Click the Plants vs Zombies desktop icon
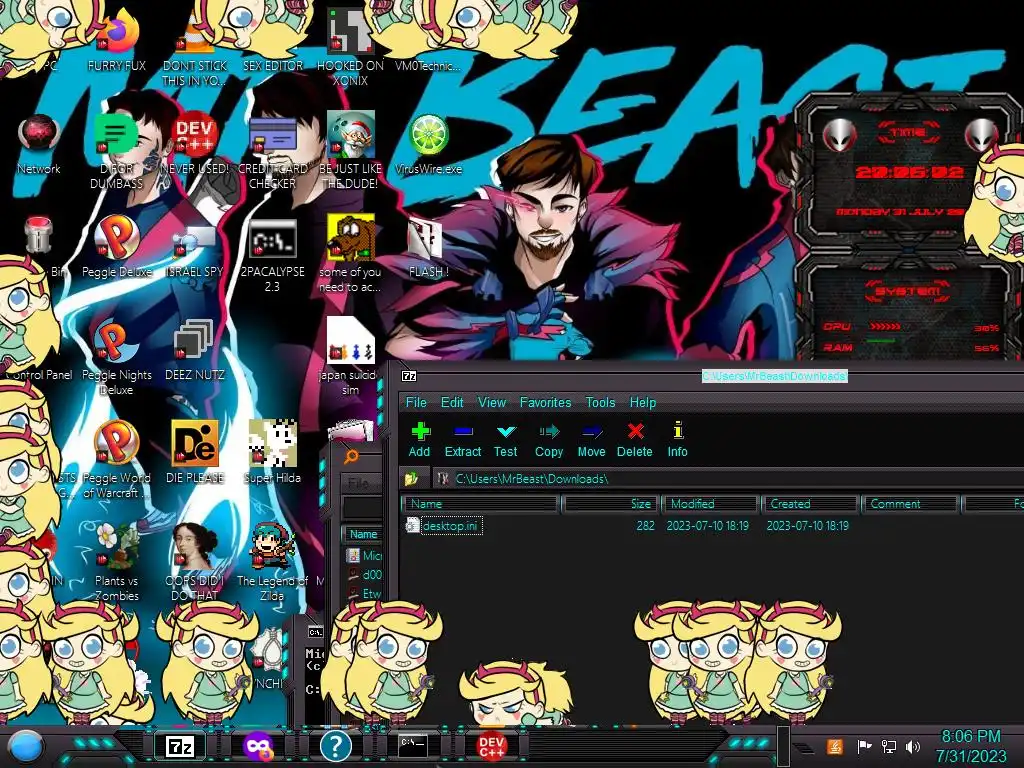 117,563
